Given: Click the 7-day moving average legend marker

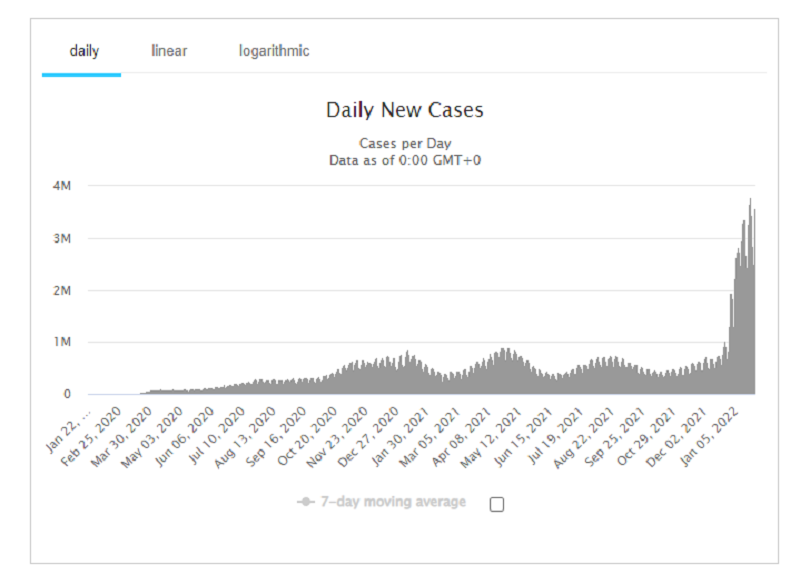Looking at the screenshot, I should pyautogui.click(x=306, y=502).
